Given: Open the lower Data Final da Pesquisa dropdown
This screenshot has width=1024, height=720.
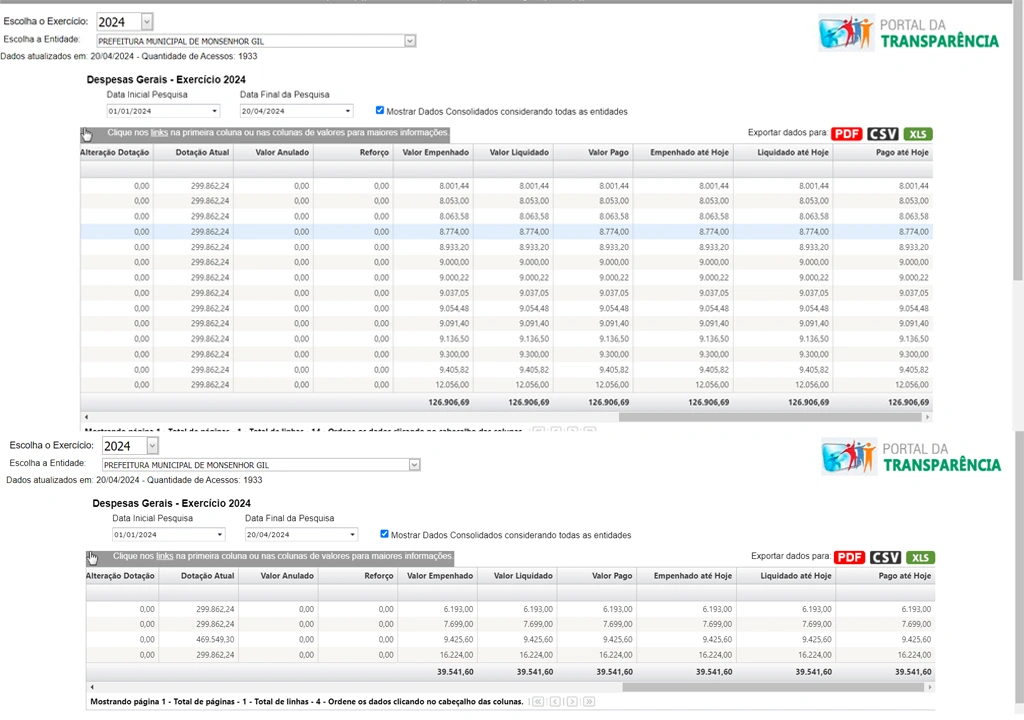Looking at the screenshot, I should pyautogui.click(x=351, y=535).
